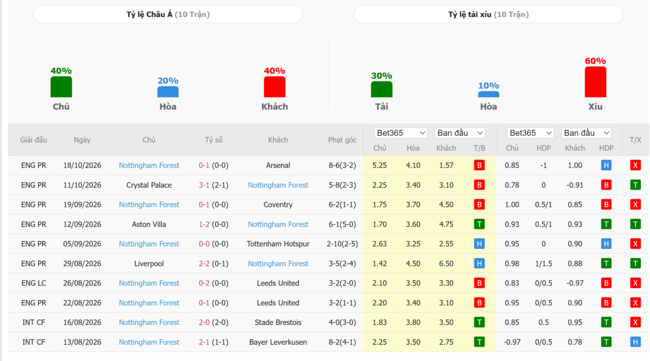The image size is (650, 361).
Task: Click the green T T/B badge in Stade Brestois row
Action: pyautogui.click(x=479, y=322)
